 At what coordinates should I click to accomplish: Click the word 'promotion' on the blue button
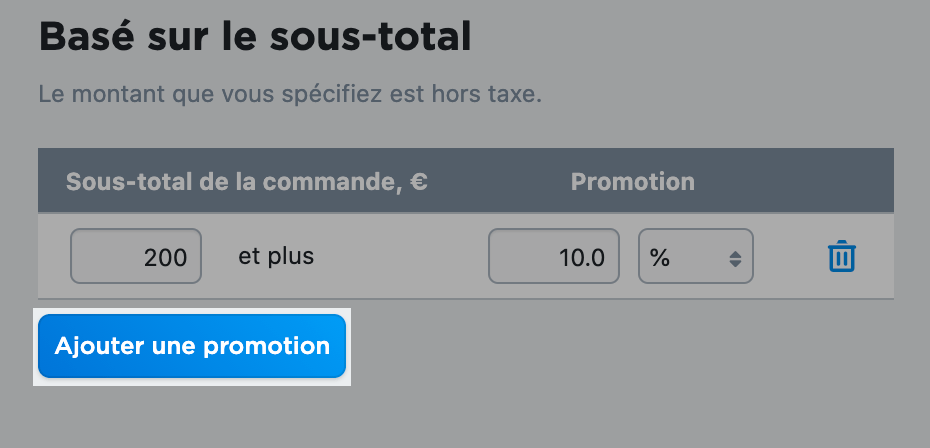266,347
